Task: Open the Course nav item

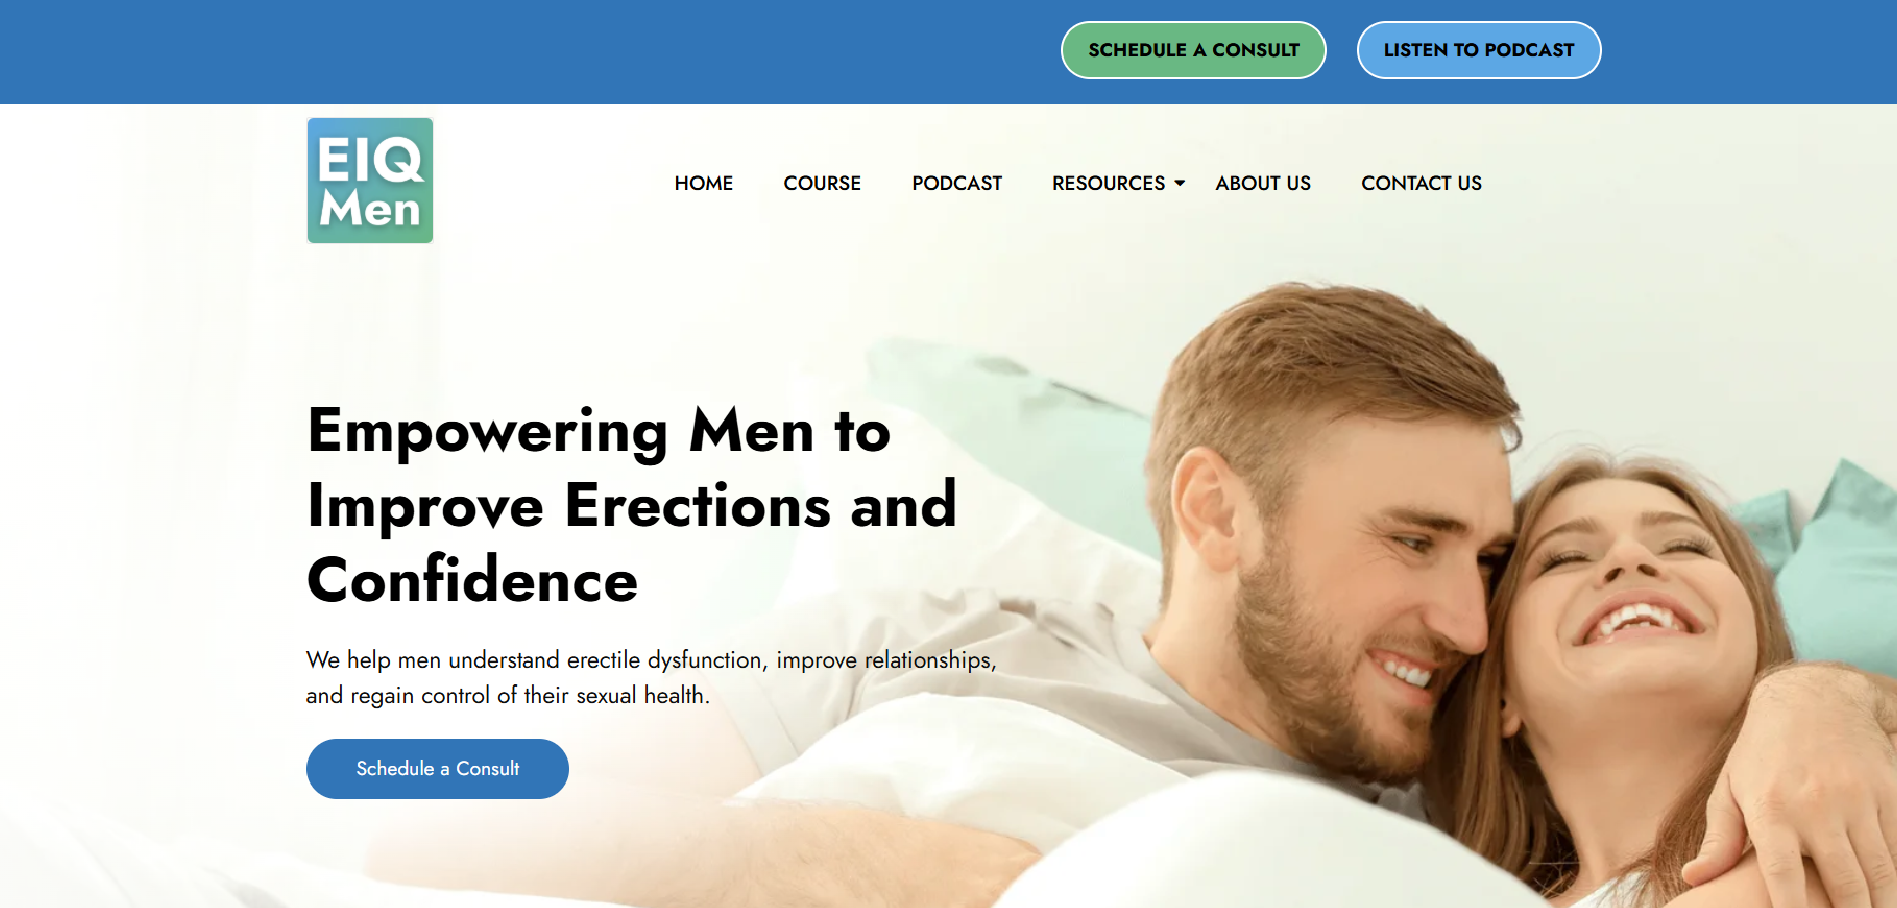Action: pyautogui.click(x=822, y=183)
